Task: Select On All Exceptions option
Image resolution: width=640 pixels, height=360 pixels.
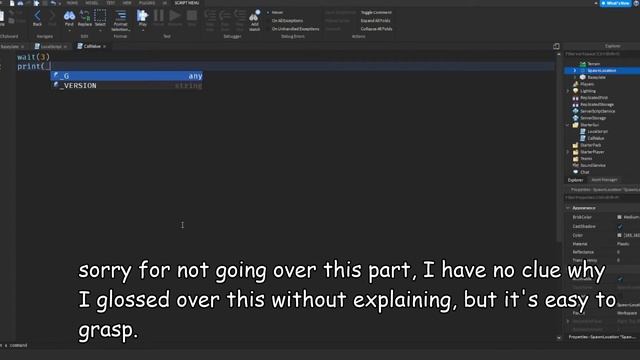Action: tap(287, 20)
